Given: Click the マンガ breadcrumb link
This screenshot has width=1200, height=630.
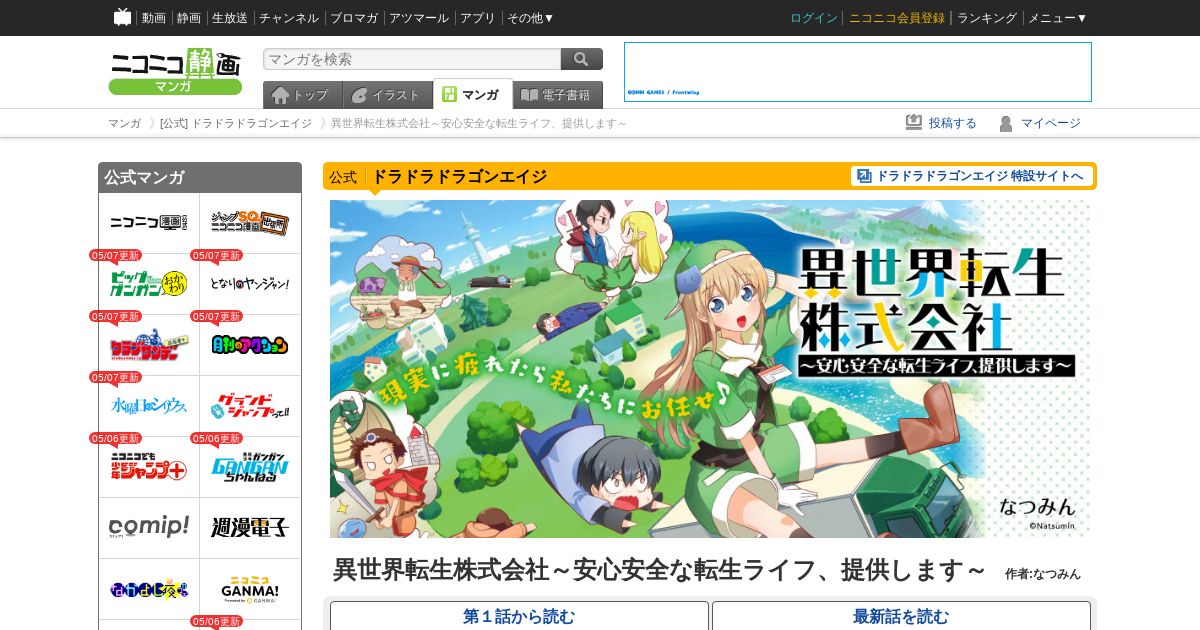Looking at the screenshot, I should tap(125, 123).
